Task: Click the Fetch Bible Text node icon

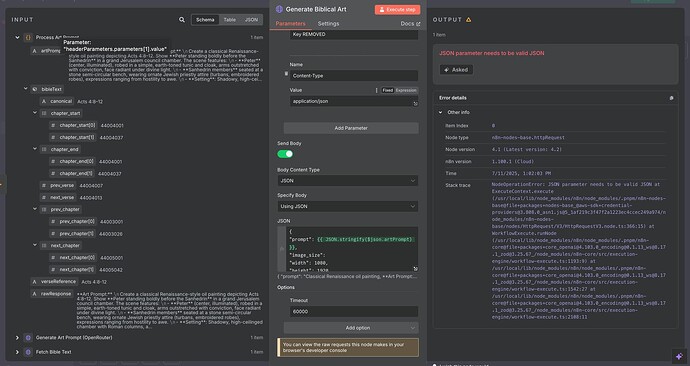Action: [x=28, y=352]
